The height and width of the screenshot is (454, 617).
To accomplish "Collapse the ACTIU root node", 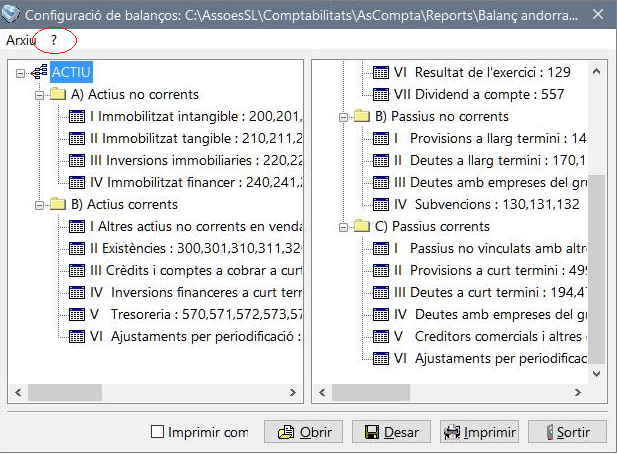I will point(20,73).
